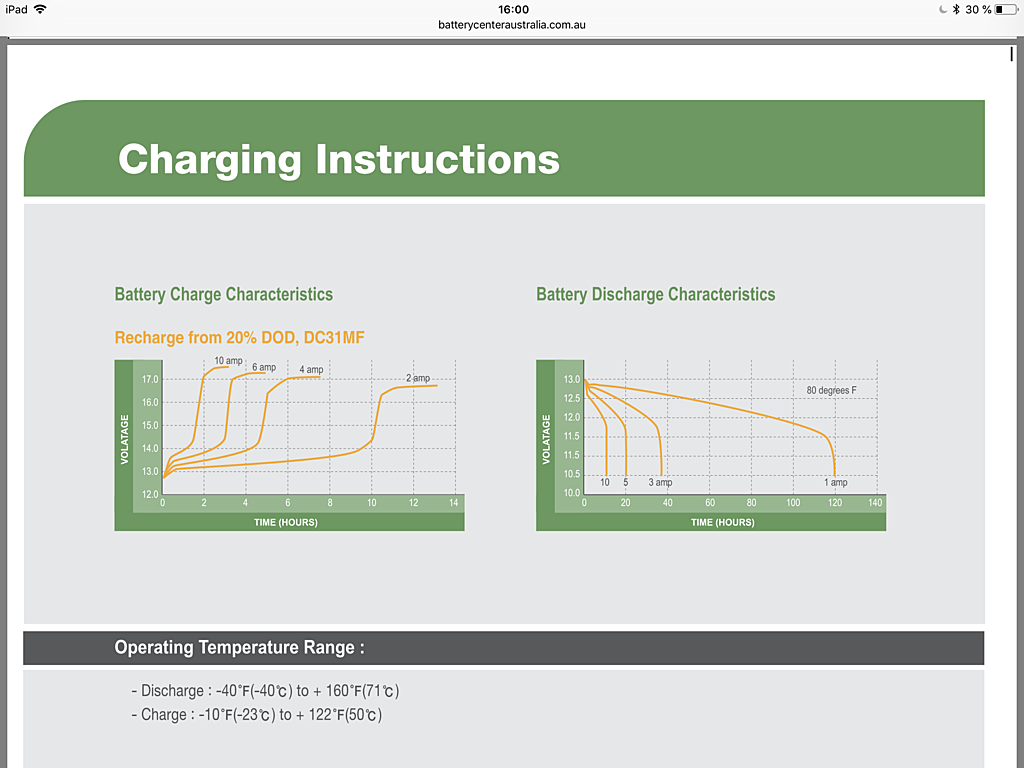
Task: Click the 4 amp label on charge chart
Action: click(312, 370)
